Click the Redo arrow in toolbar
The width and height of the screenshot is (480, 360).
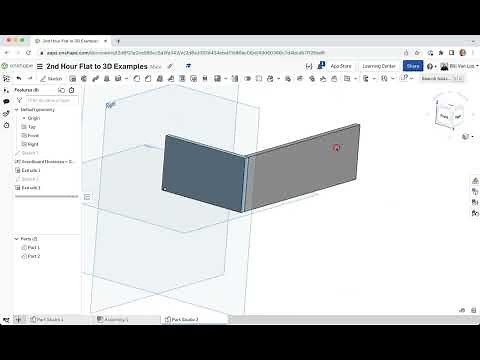[30, 78]
